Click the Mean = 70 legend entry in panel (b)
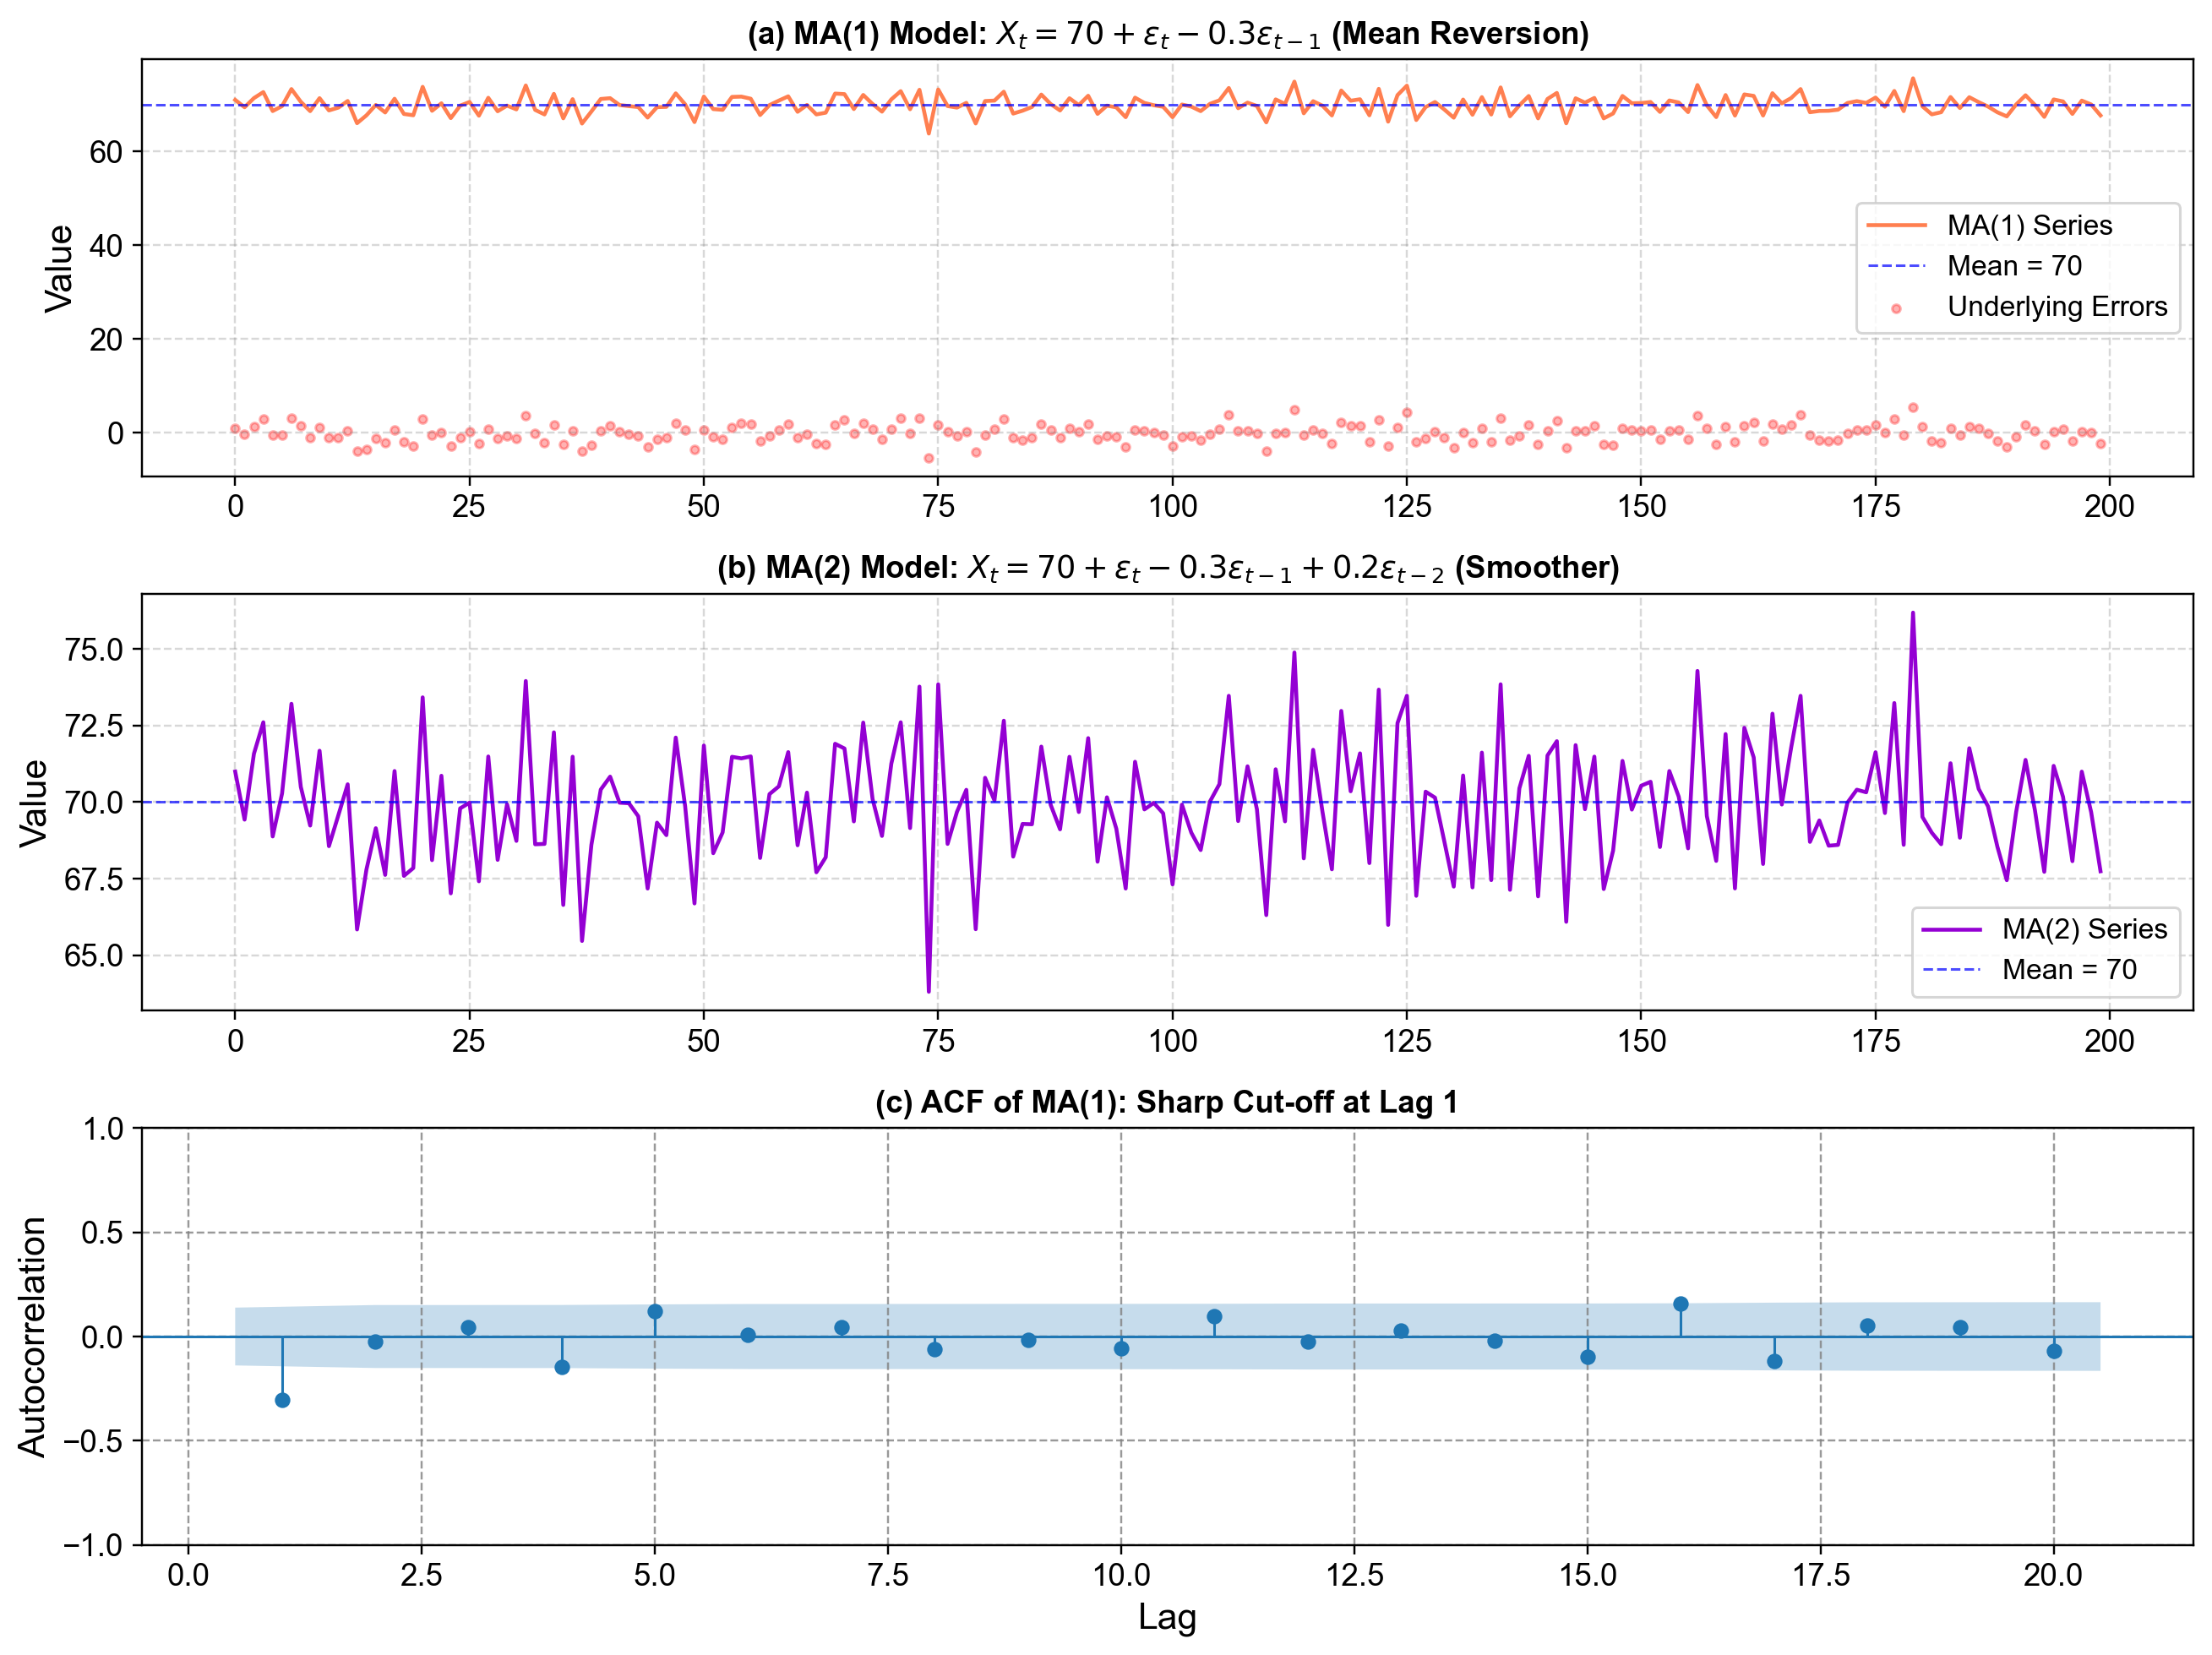 2068,969
